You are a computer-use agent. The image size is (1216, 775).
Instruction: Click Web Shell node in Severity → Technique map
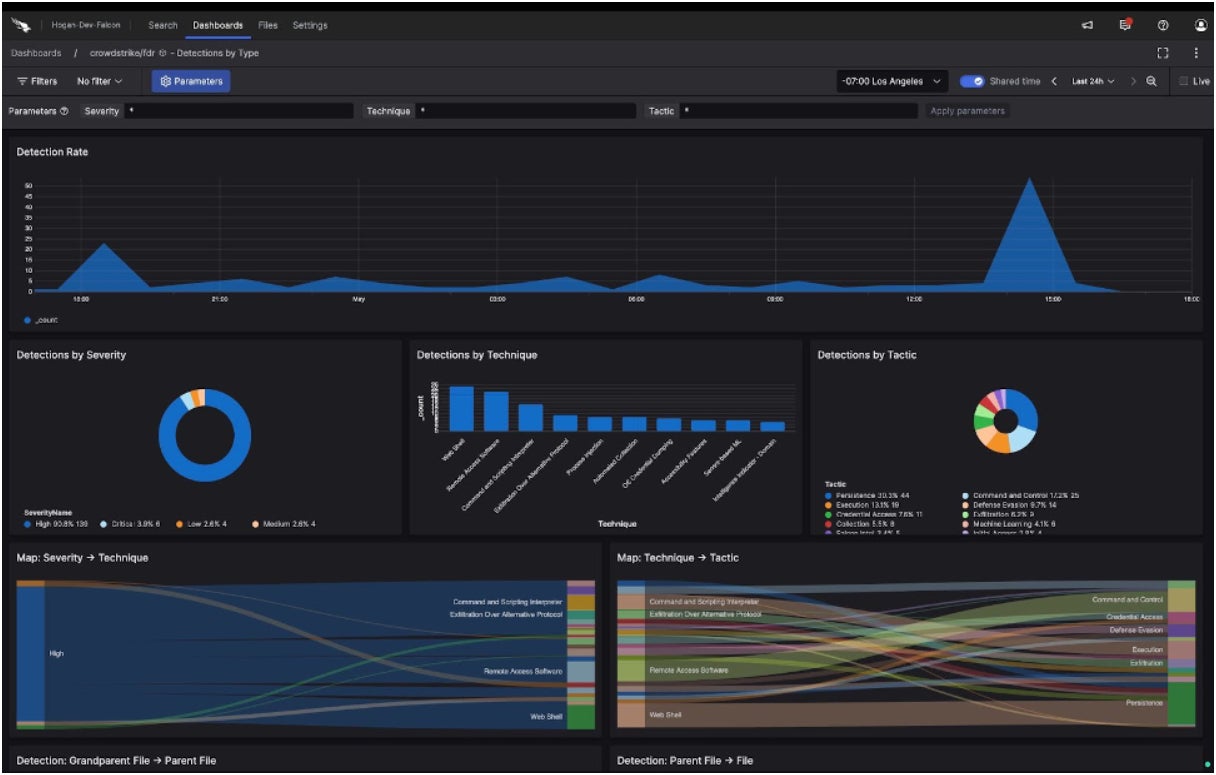(580, 717)
